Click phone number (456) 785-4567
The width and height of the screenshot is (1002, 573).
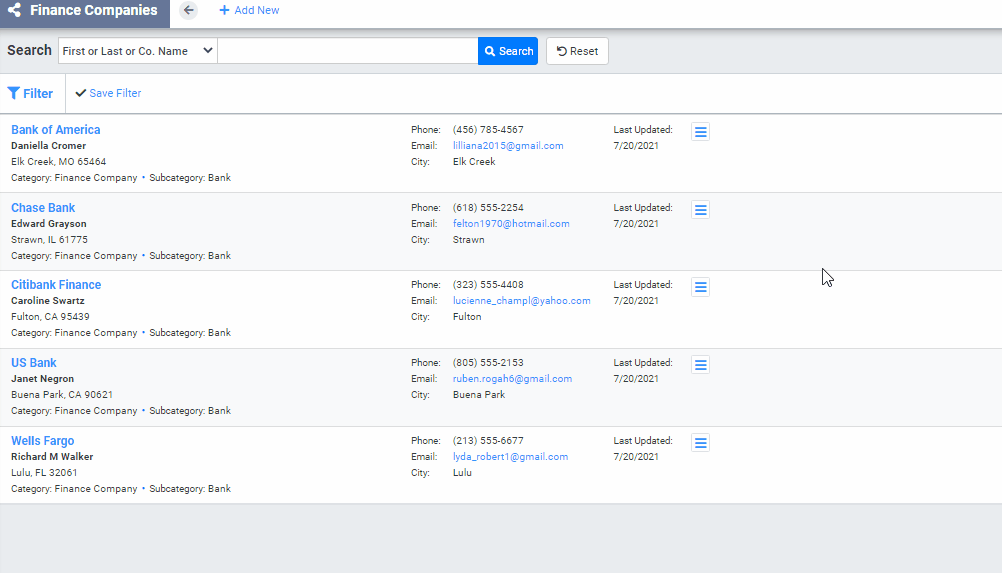(488, 130)
